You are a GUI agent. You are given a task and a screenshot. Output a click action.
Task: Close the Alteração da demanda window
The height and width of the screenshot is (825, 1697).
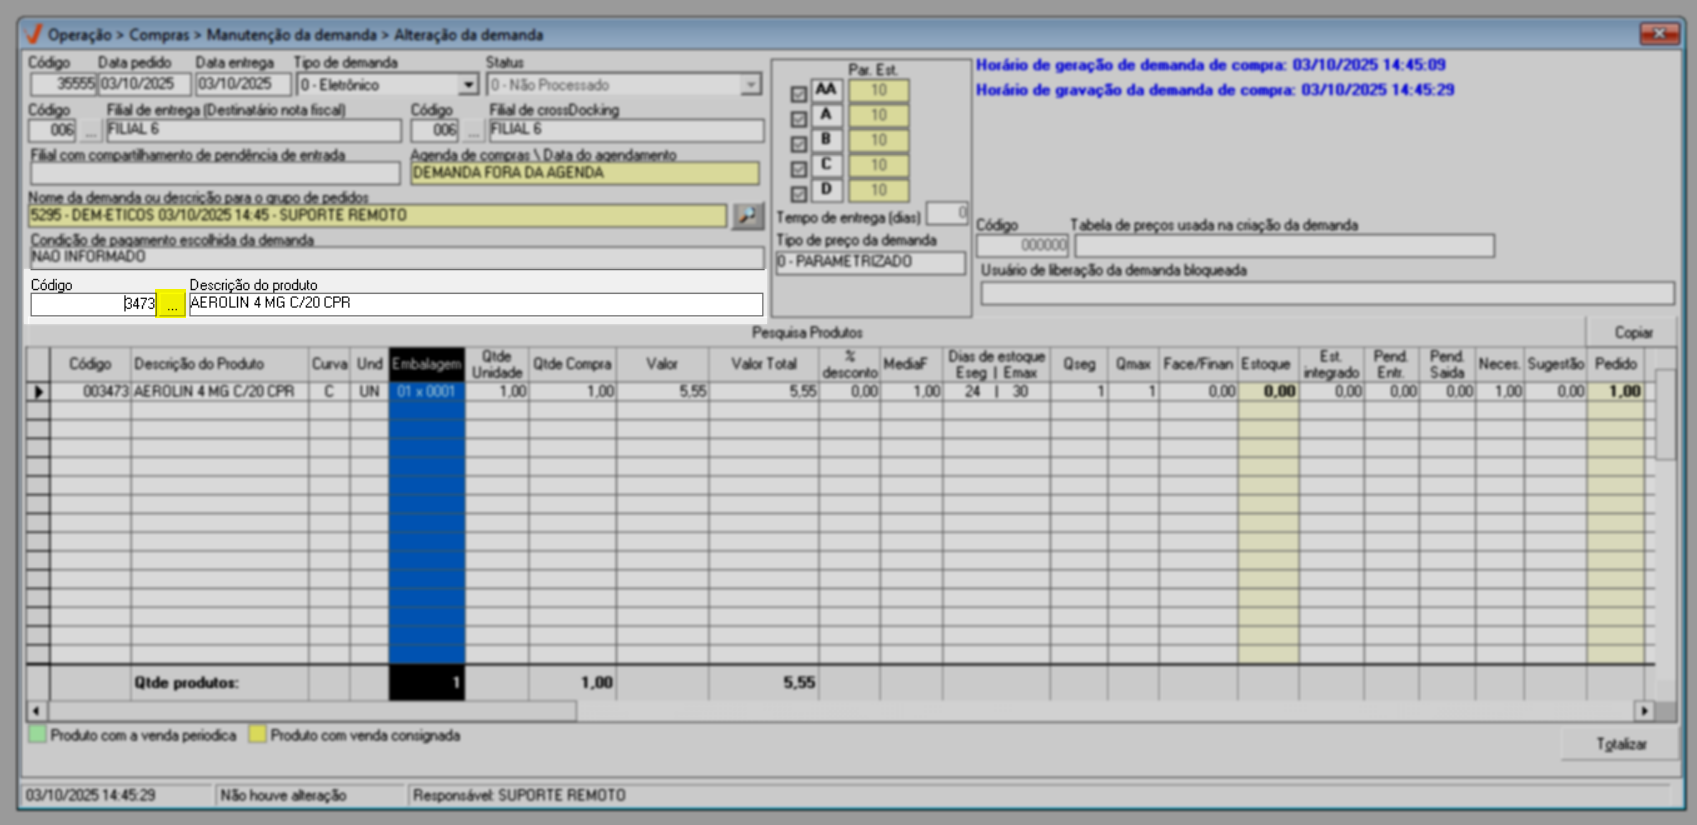(1658, 34)
